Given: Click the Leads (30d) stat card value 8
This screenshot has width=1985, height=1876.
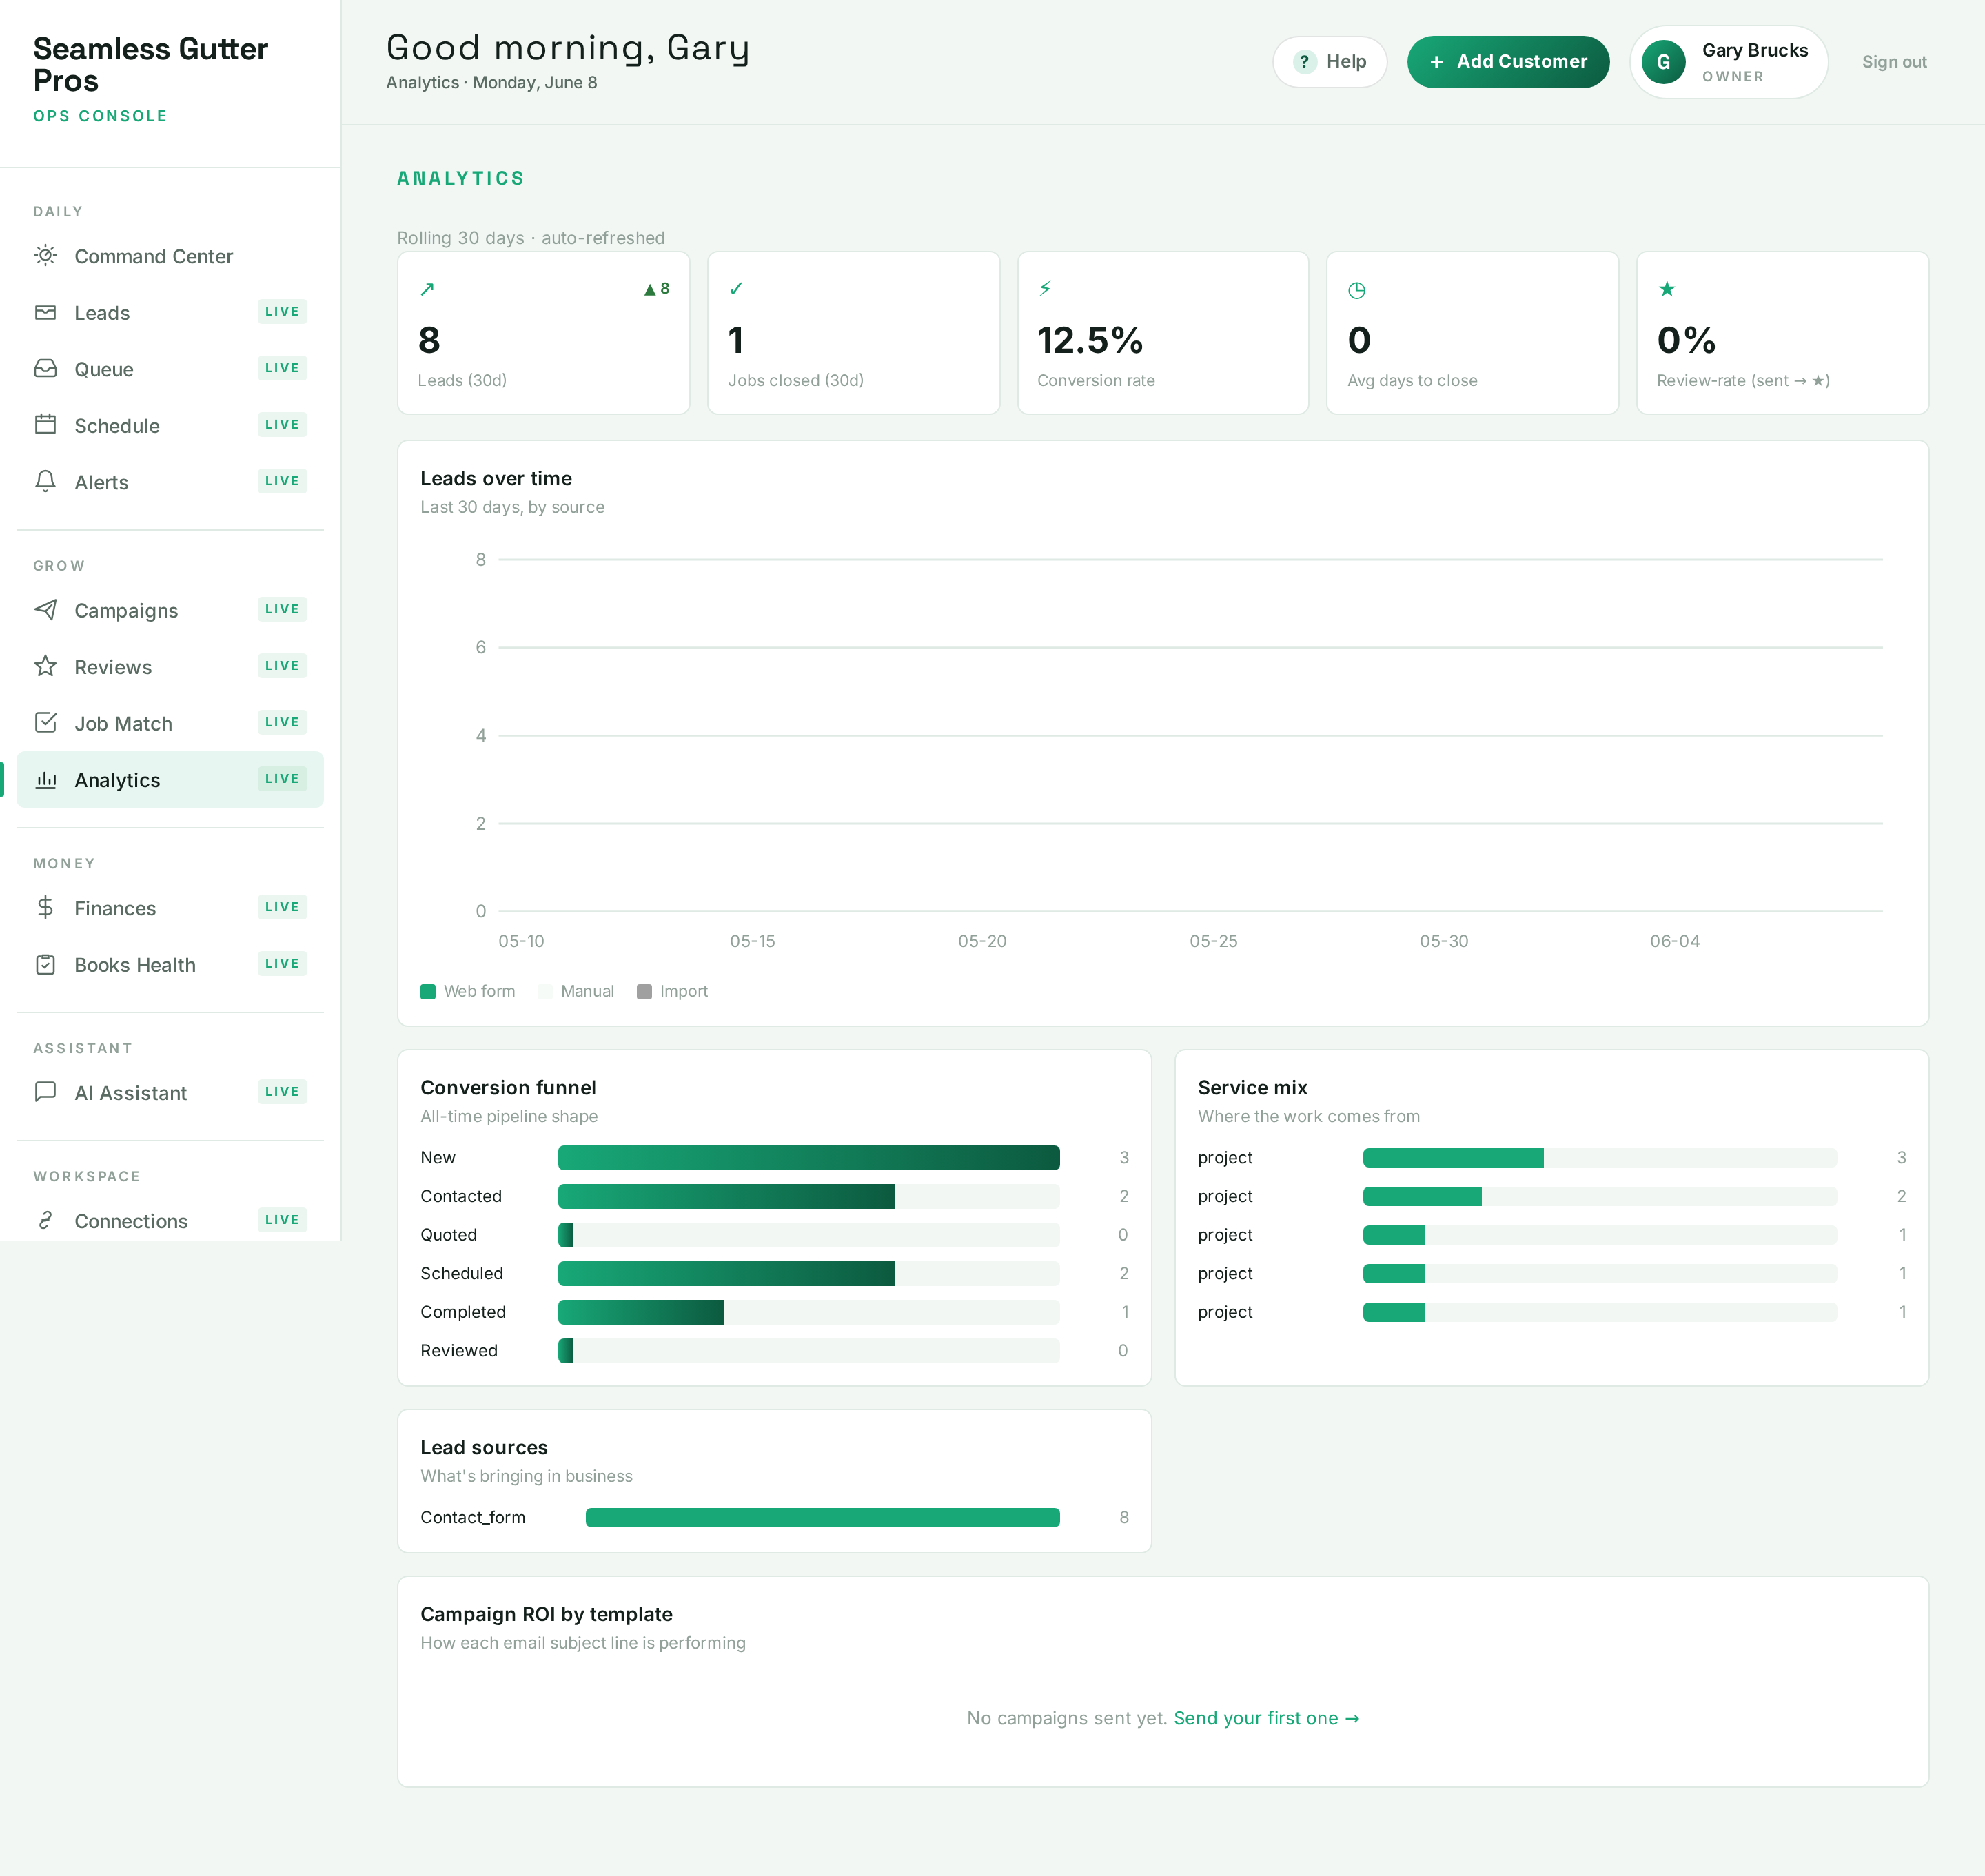Looking at the screenshot, I should (x=429, y=340).
